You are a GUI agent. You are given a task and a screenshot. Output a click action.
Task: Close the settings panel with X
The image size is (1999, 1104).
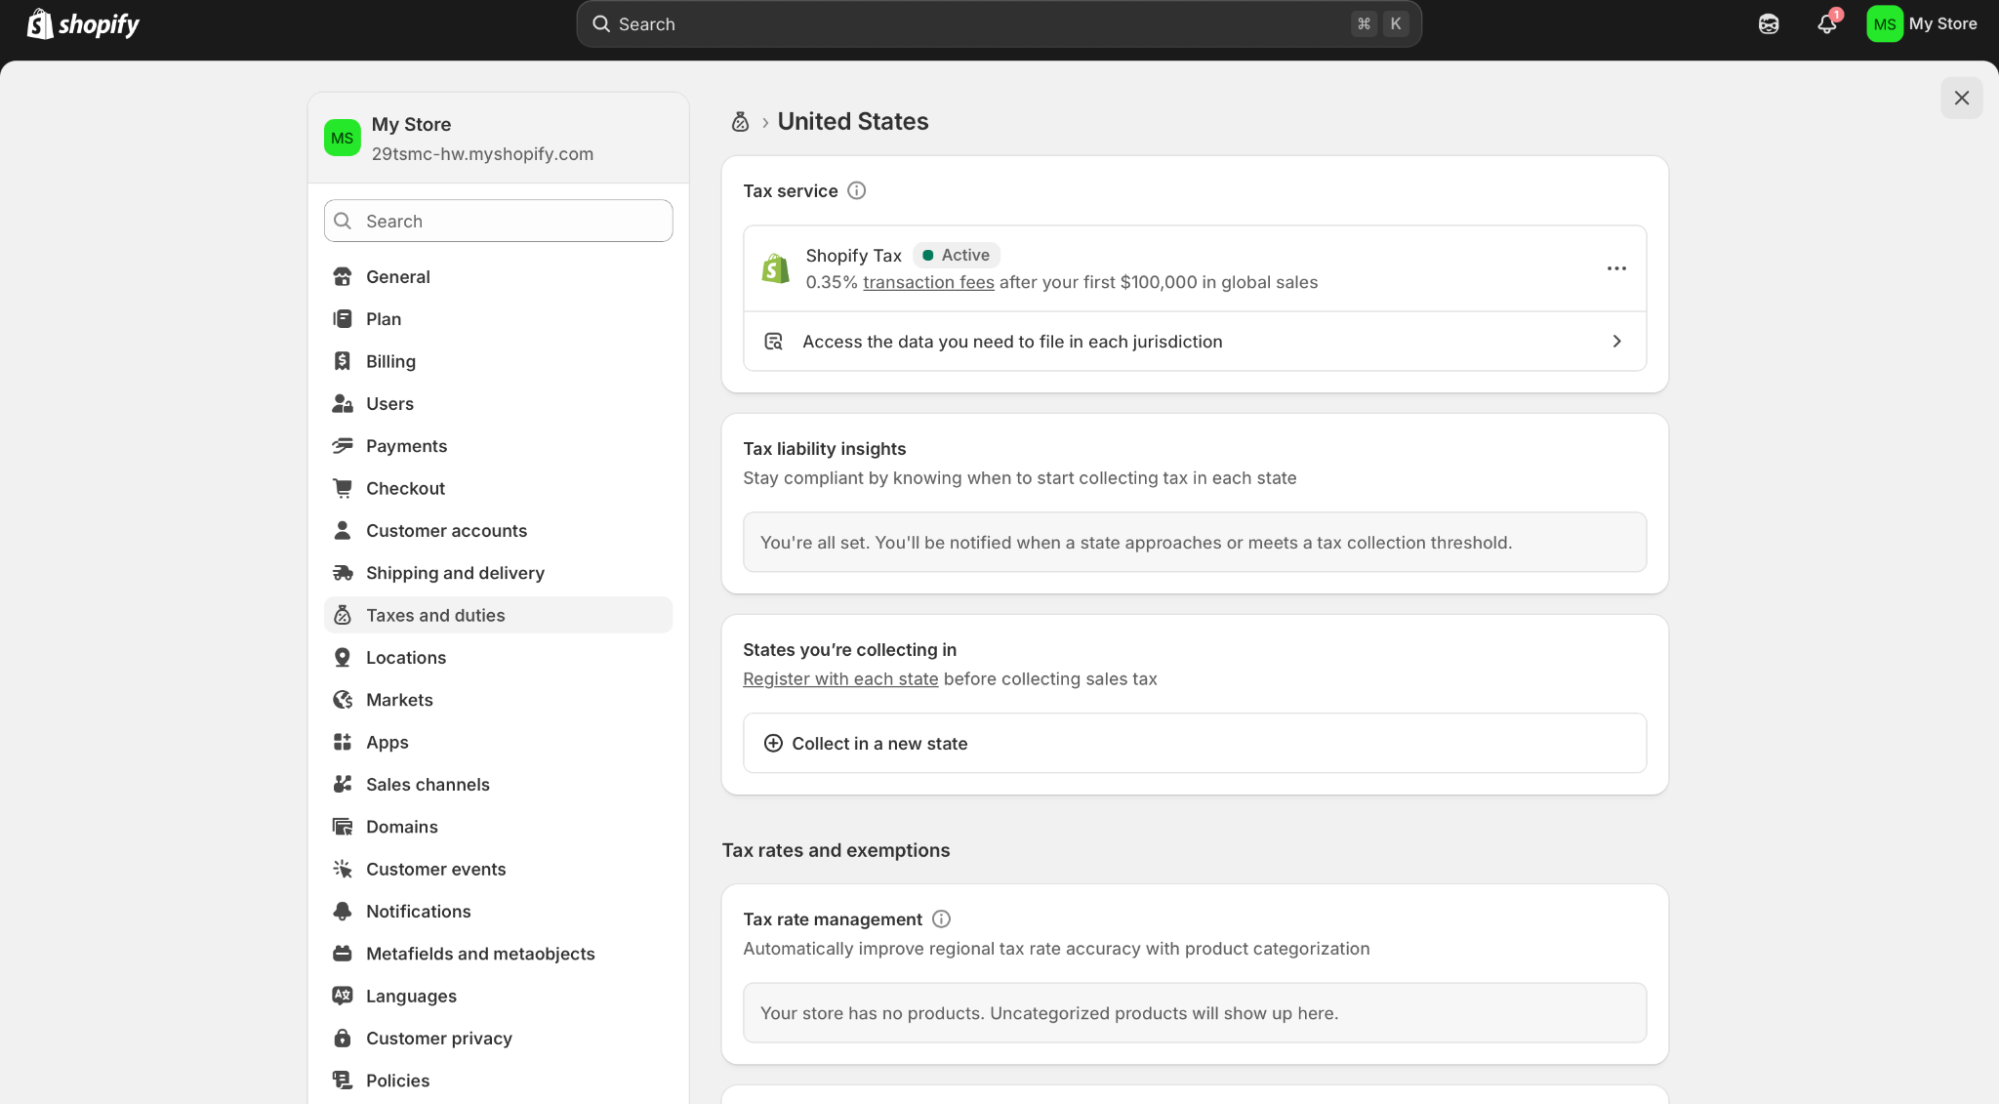[1961, 98]
